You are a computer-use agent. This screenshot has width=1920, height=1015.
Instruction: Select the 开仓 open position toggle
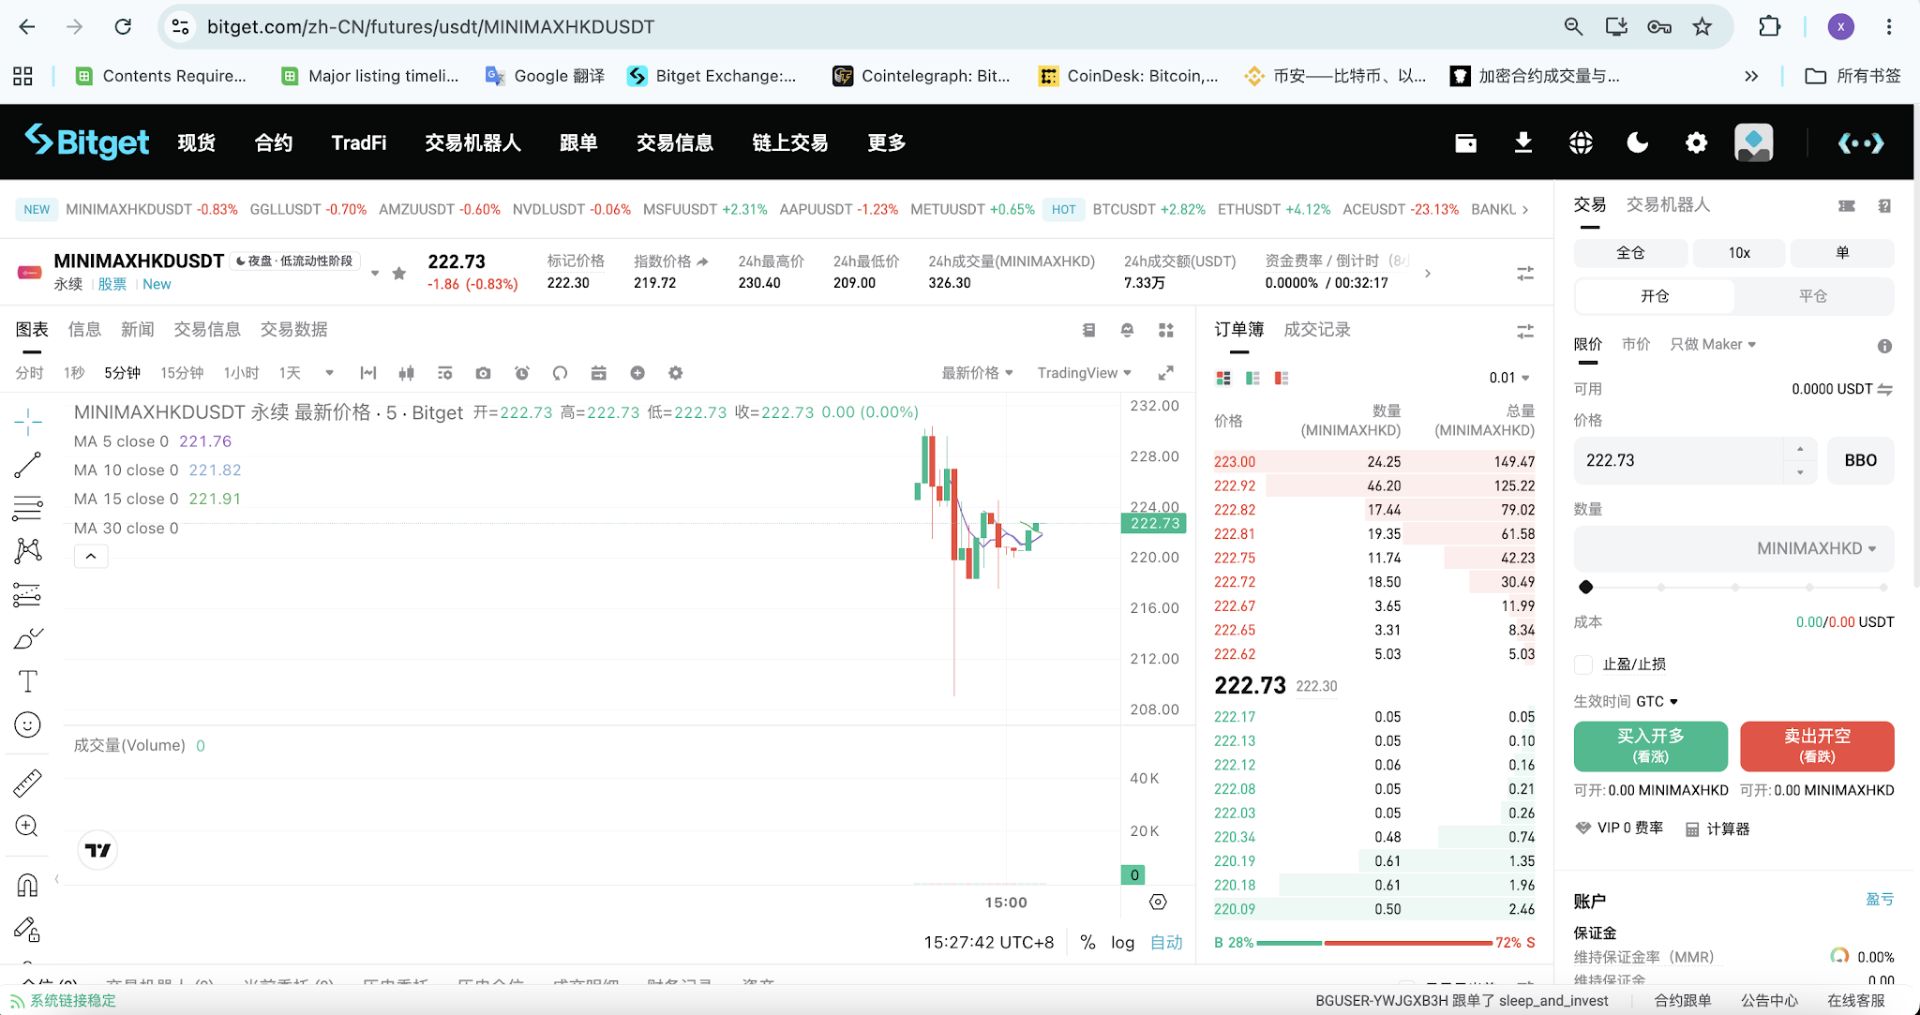(1655, 296)
